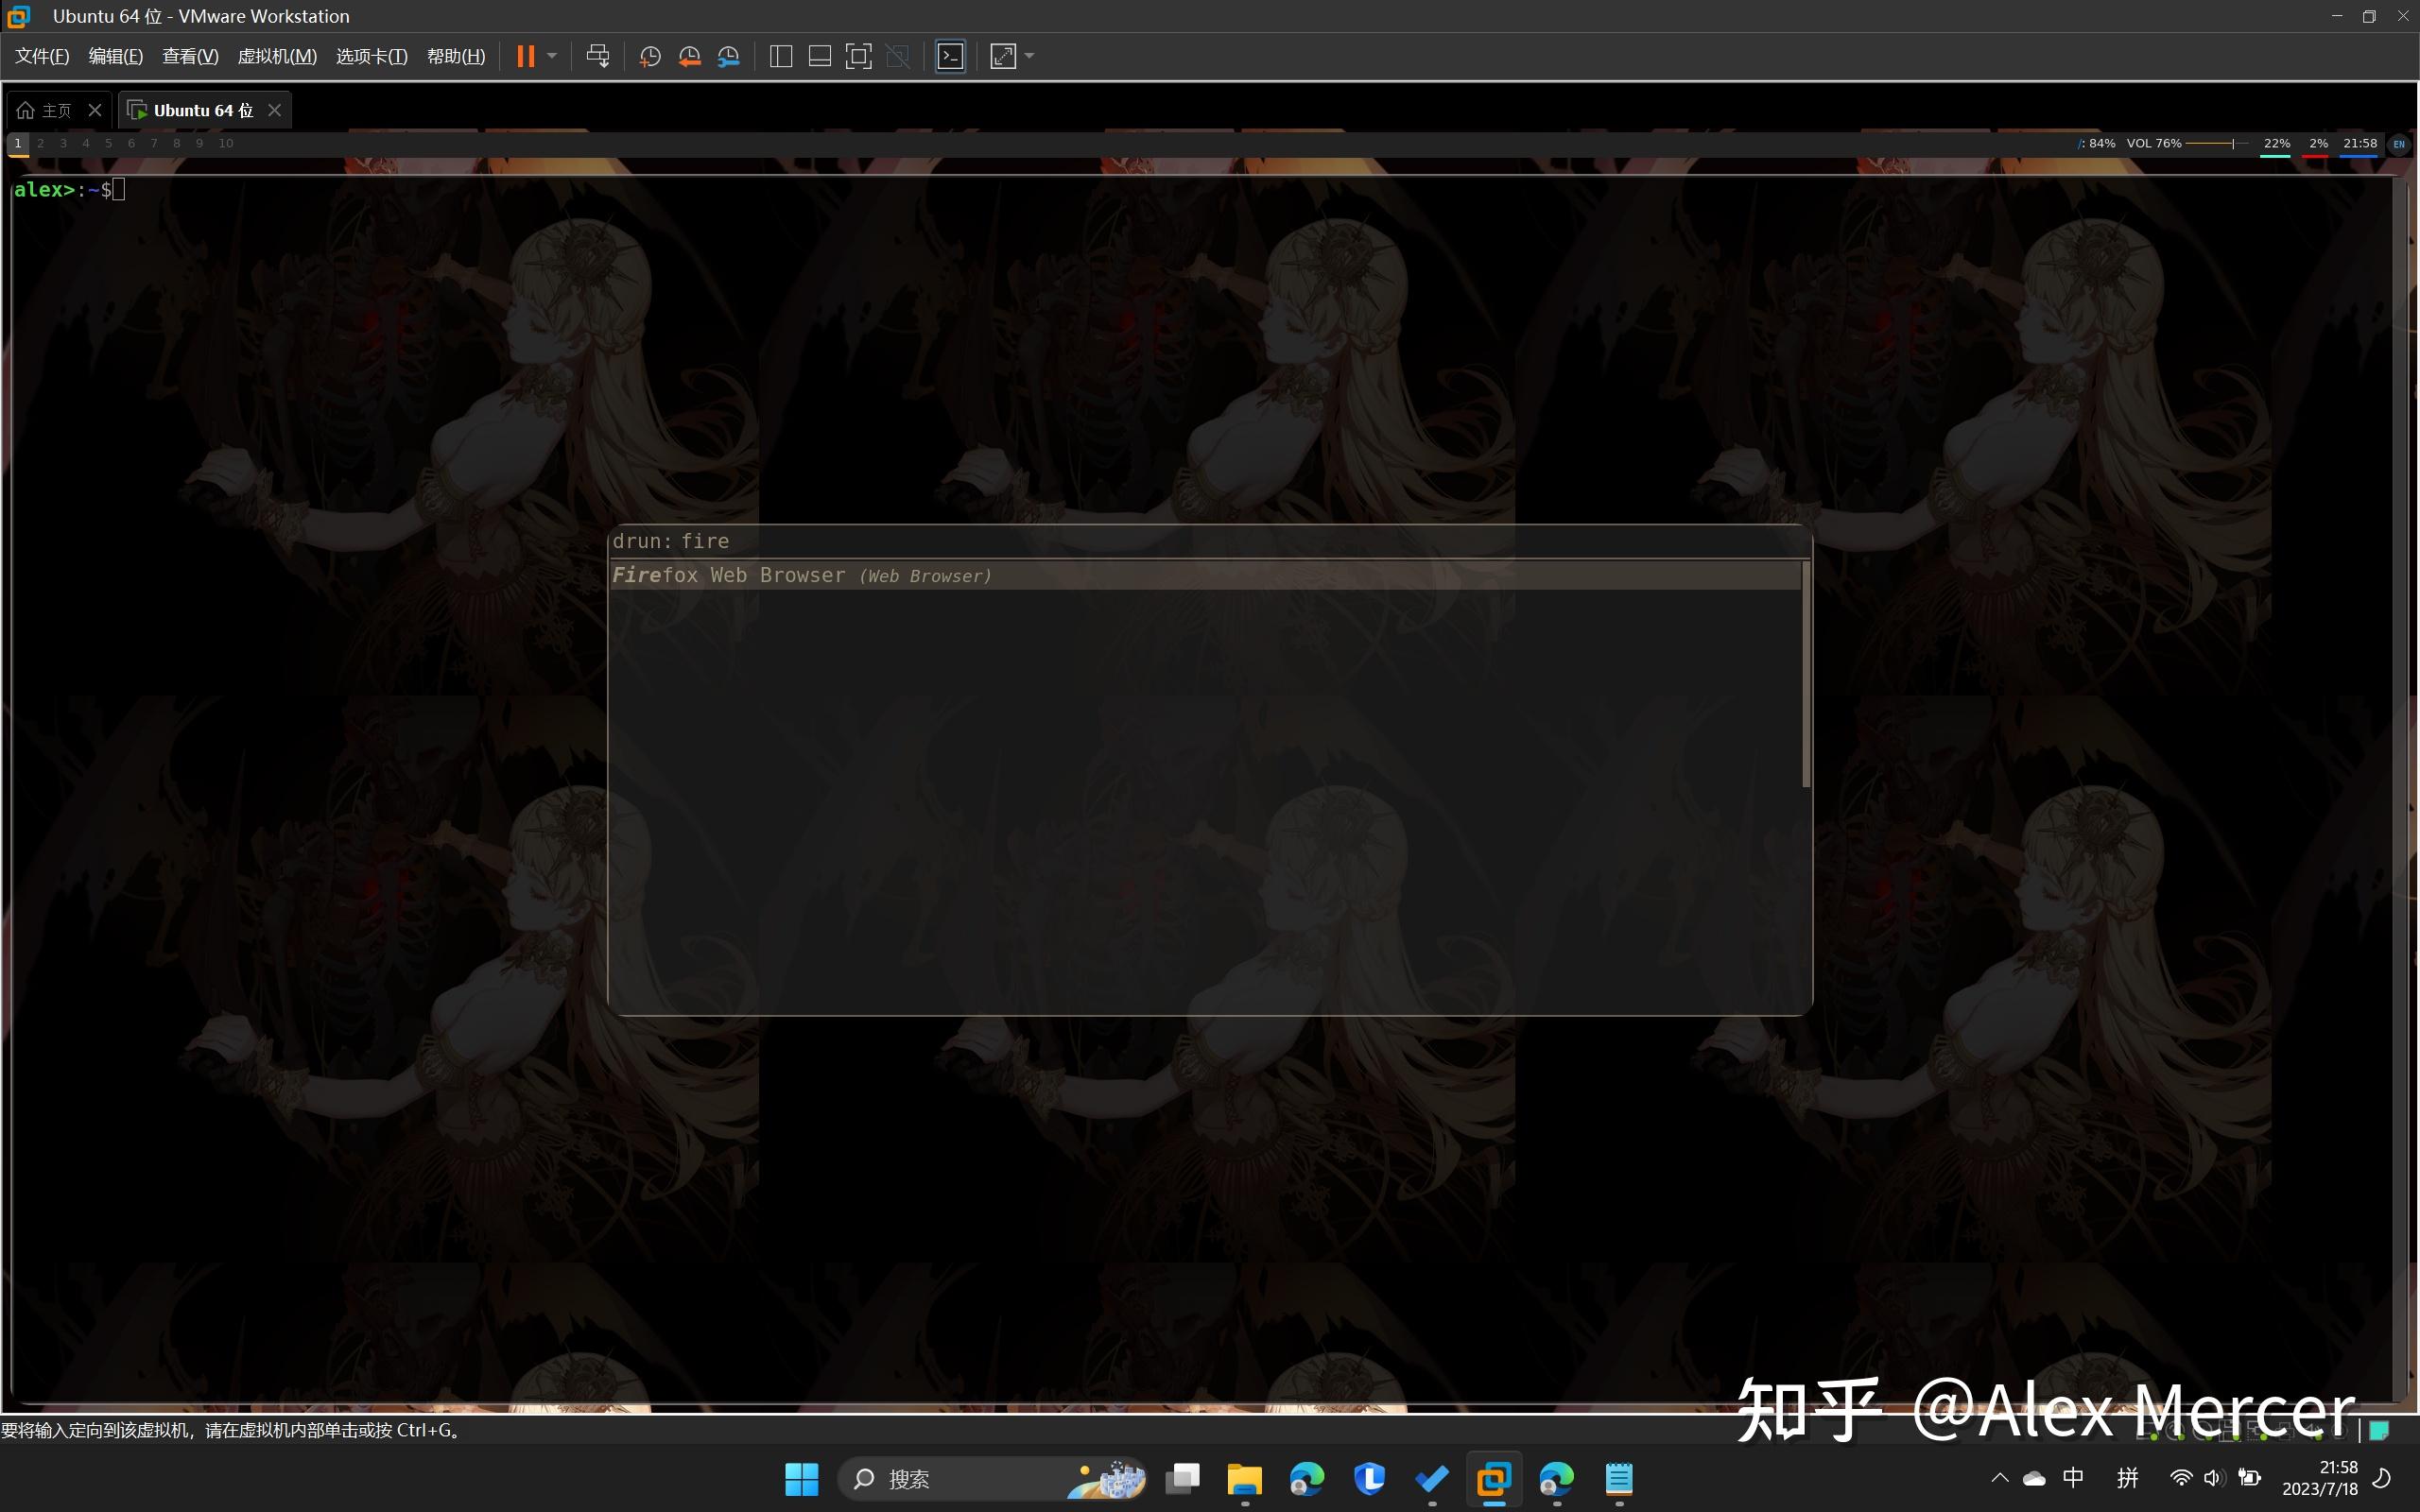Click the EN input method indicator
This screenshot has height=1512, width=2420.
[2399, 144]
